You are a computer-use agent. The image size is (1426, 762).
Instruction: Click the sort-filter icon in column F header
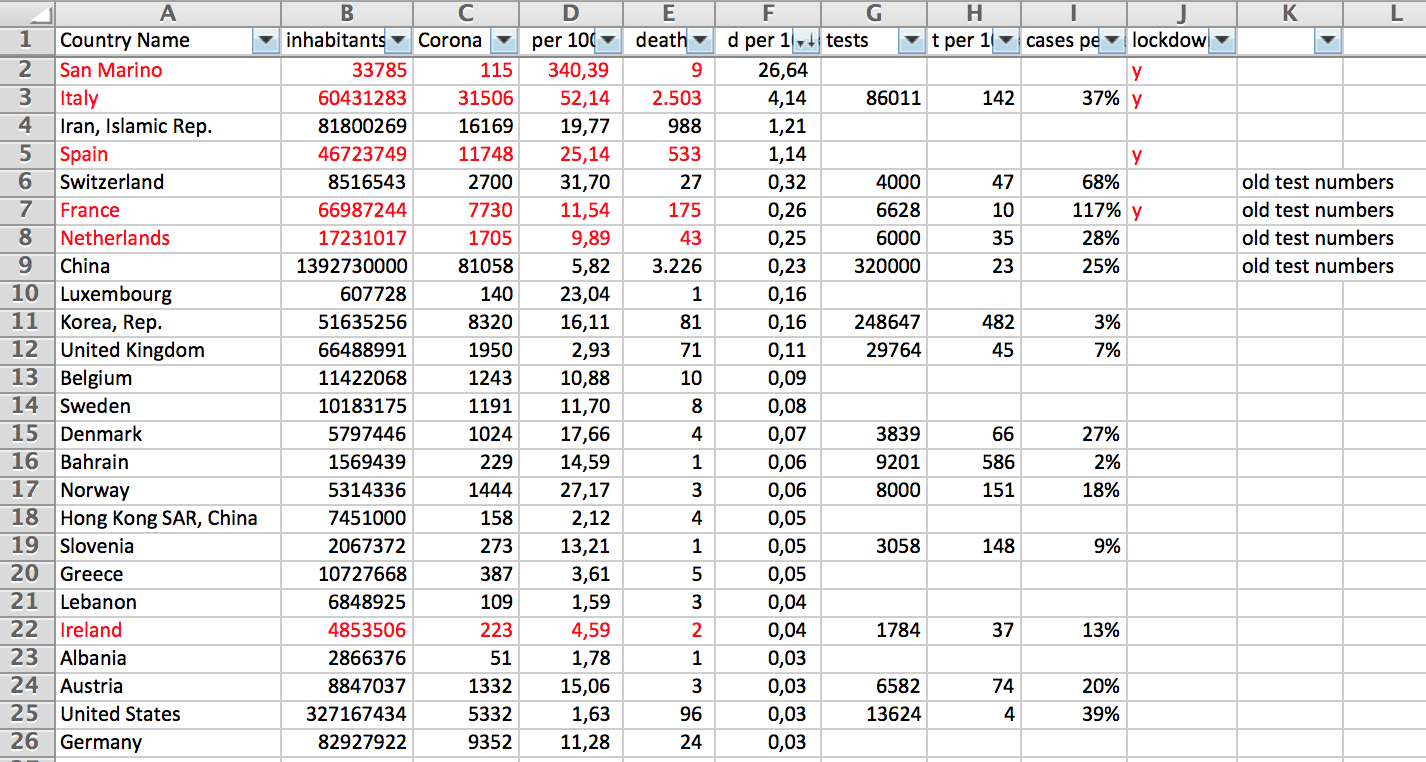pos(805,41)
